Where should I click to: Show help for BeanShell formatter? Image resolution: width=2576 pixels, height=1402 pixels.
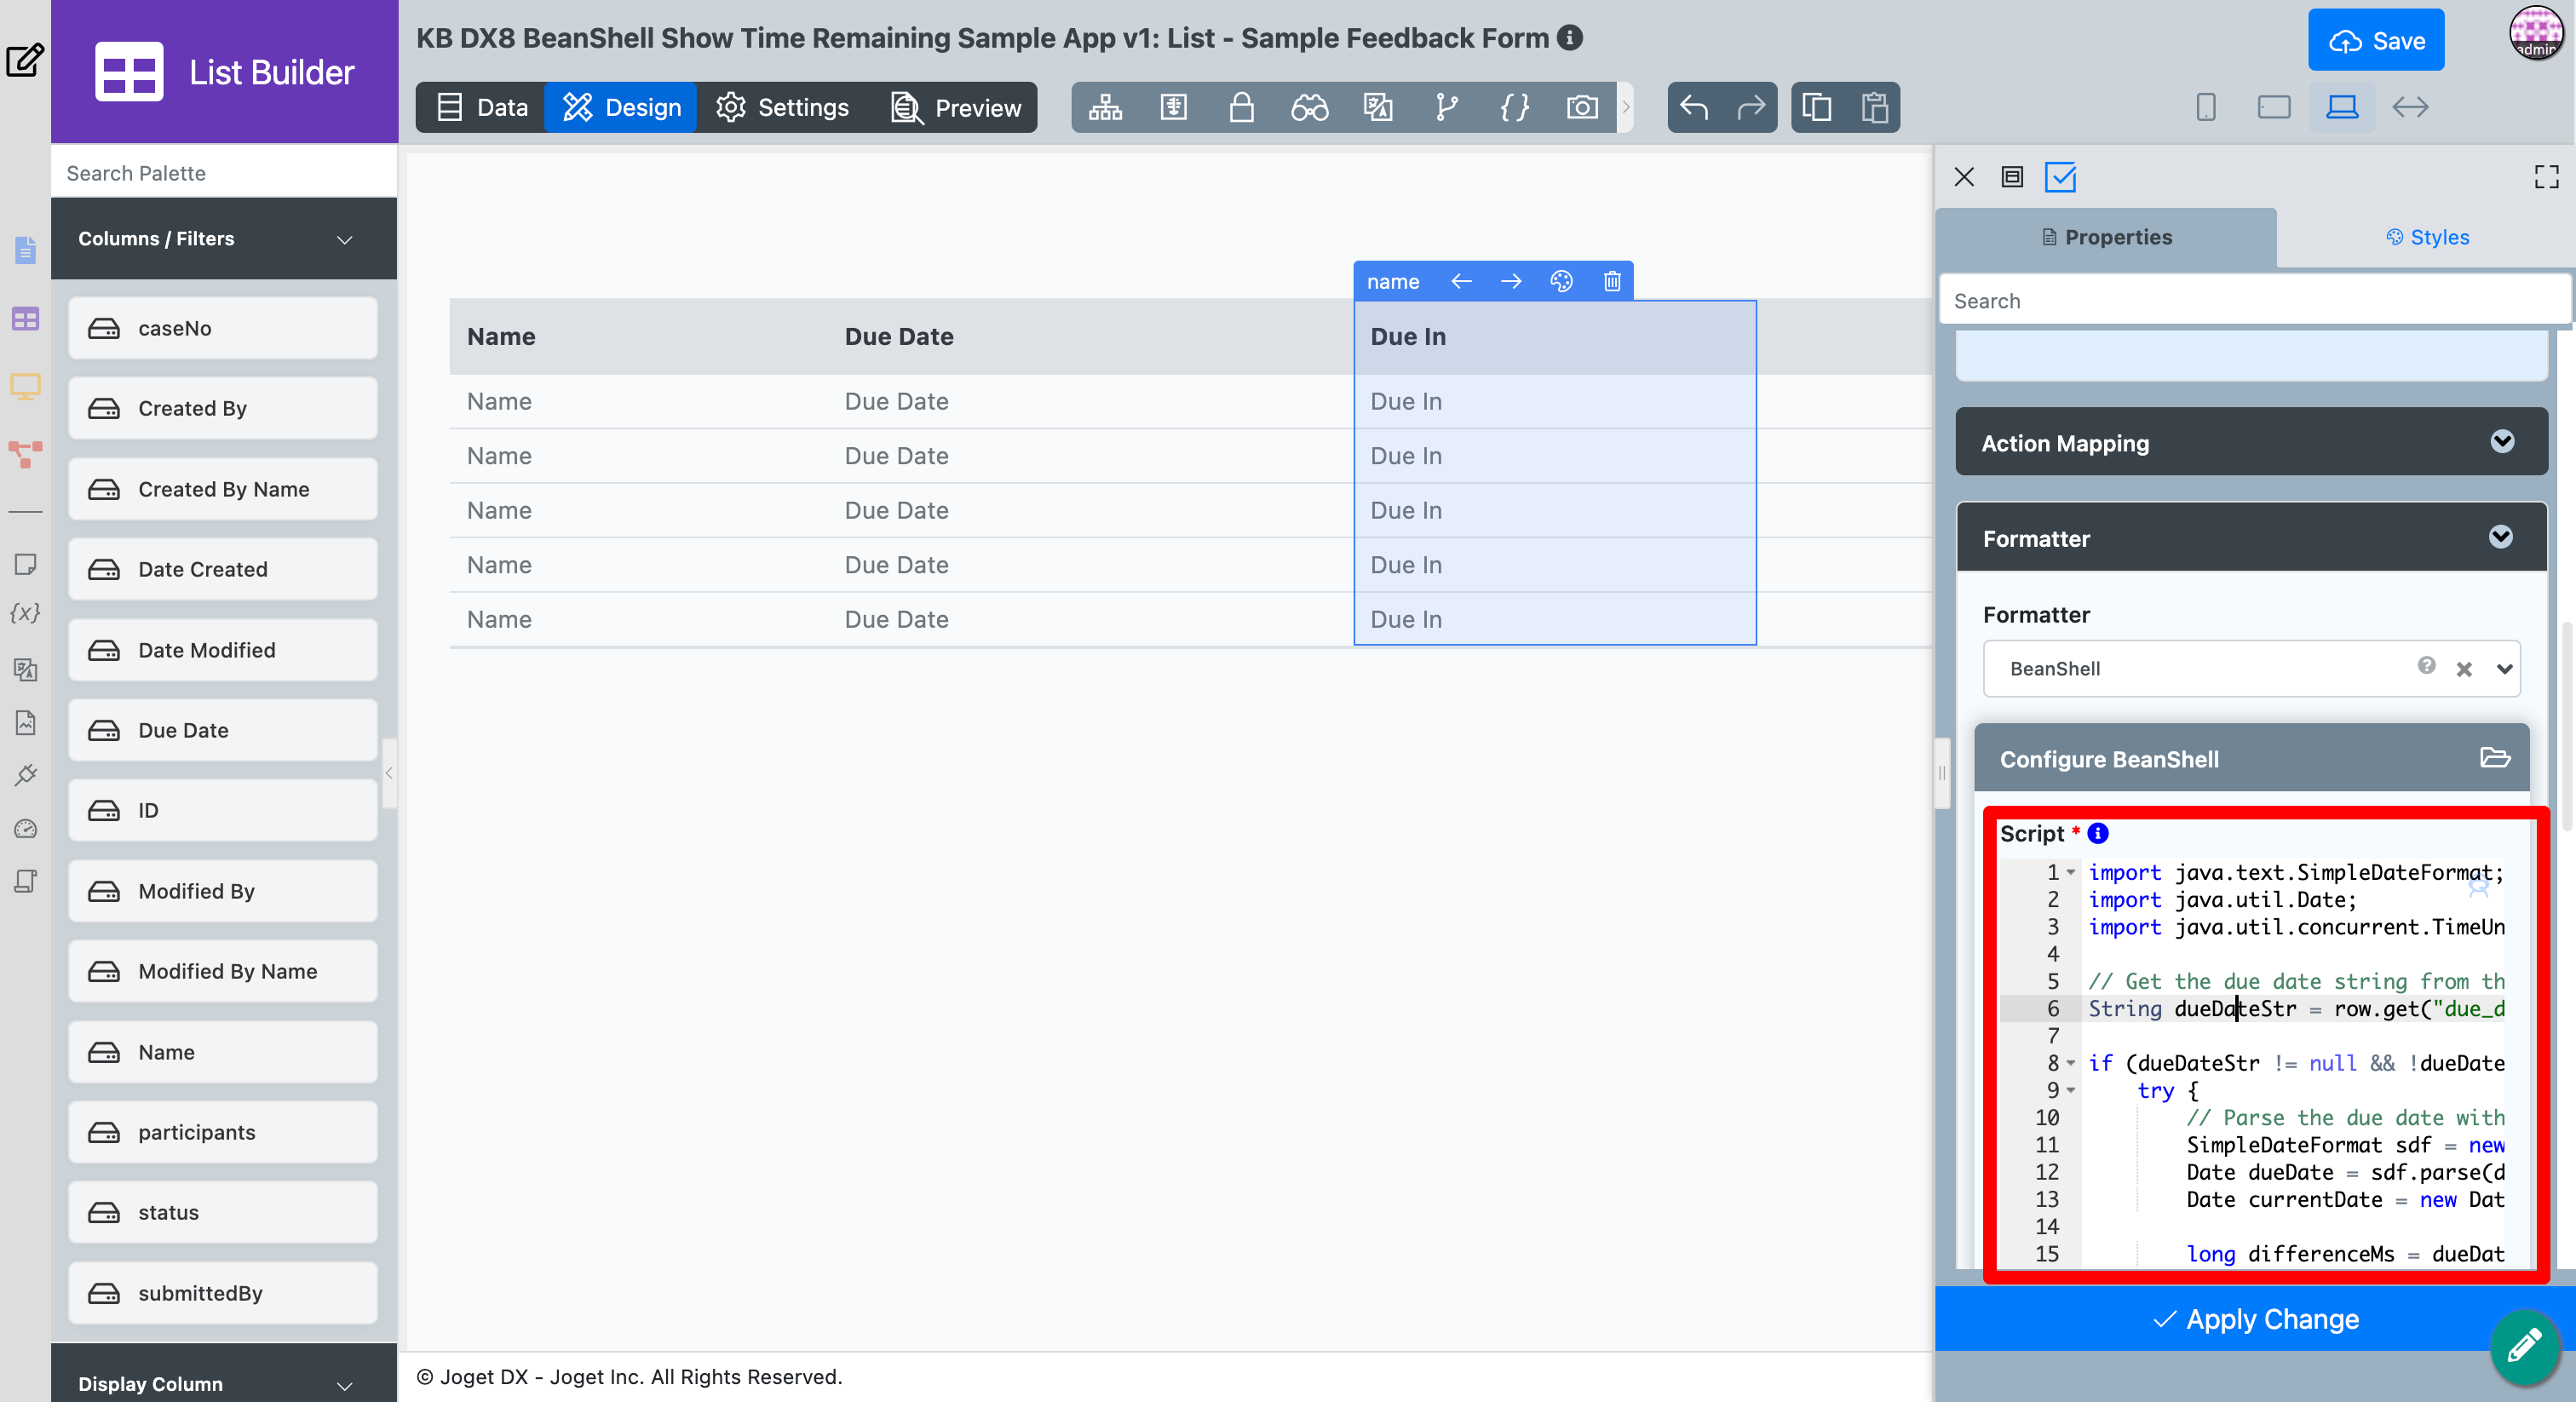(x=2426, y=665)
